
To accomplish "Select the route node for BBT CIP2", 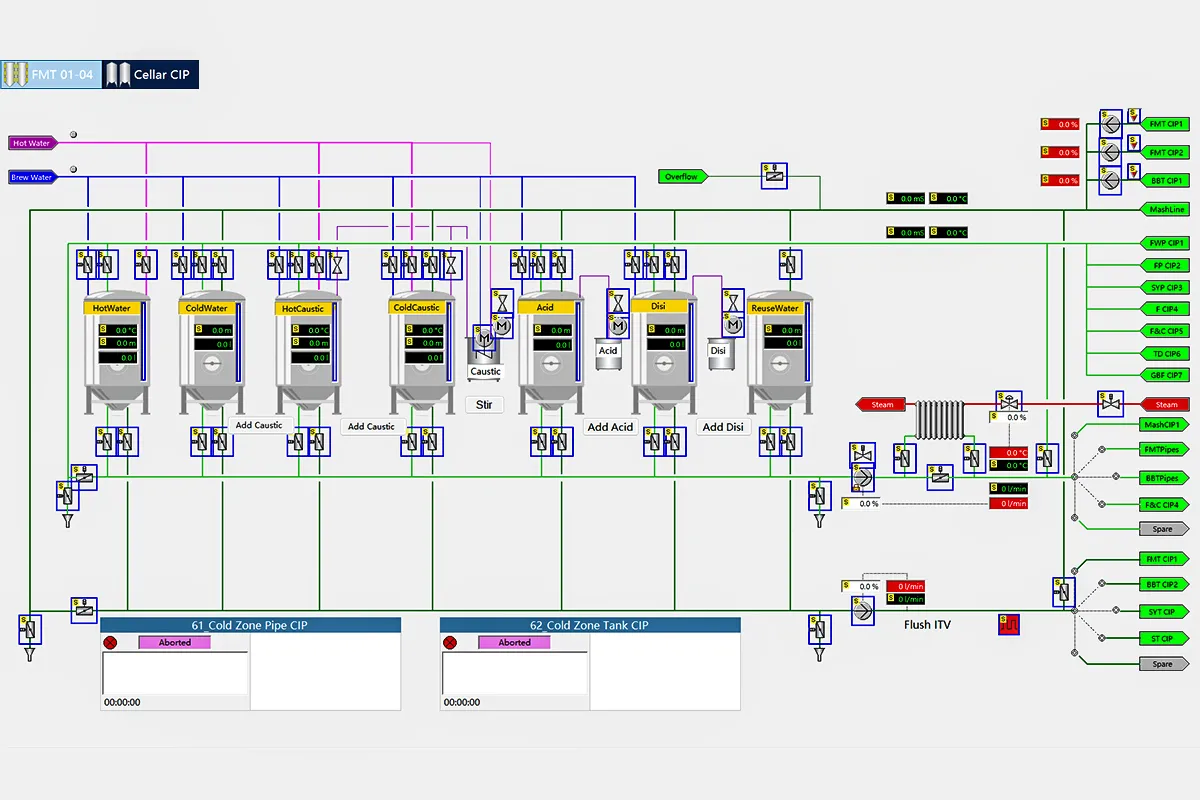I will 1103,582.
